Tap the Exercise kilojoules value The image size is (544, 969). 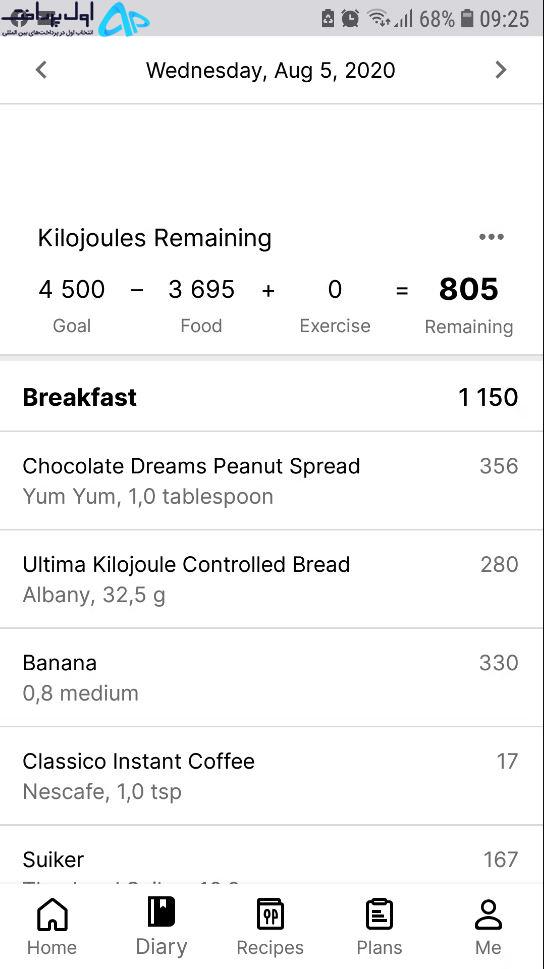pos(334,289)
